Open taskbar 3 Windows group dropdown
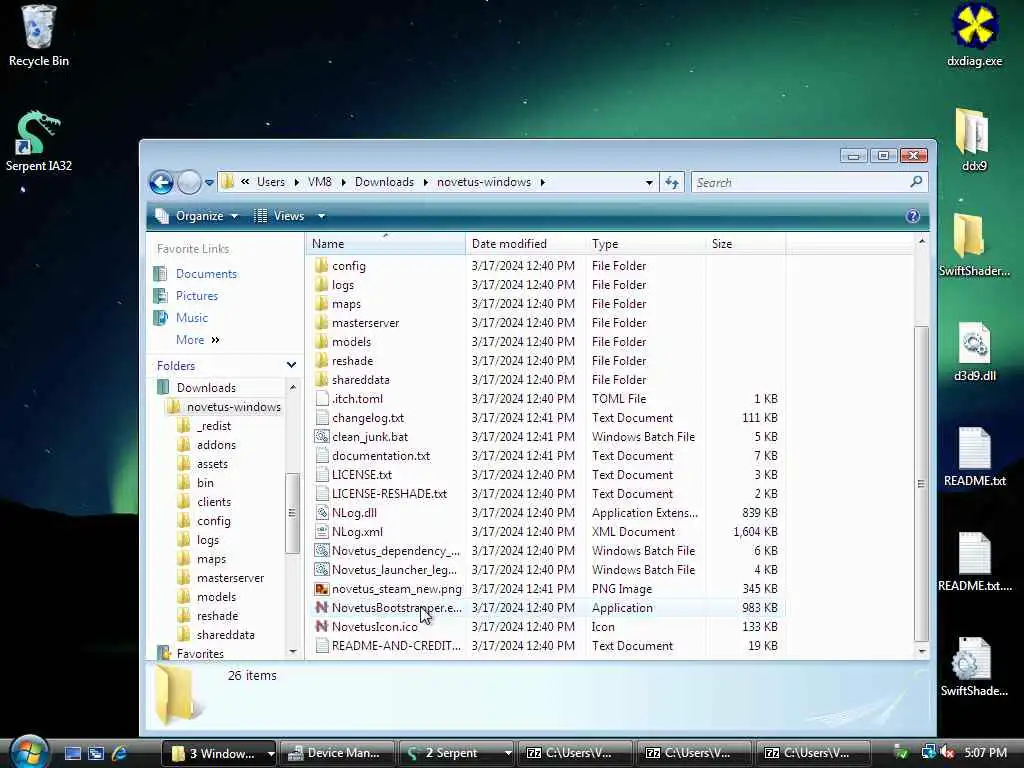 coord(270,754)
